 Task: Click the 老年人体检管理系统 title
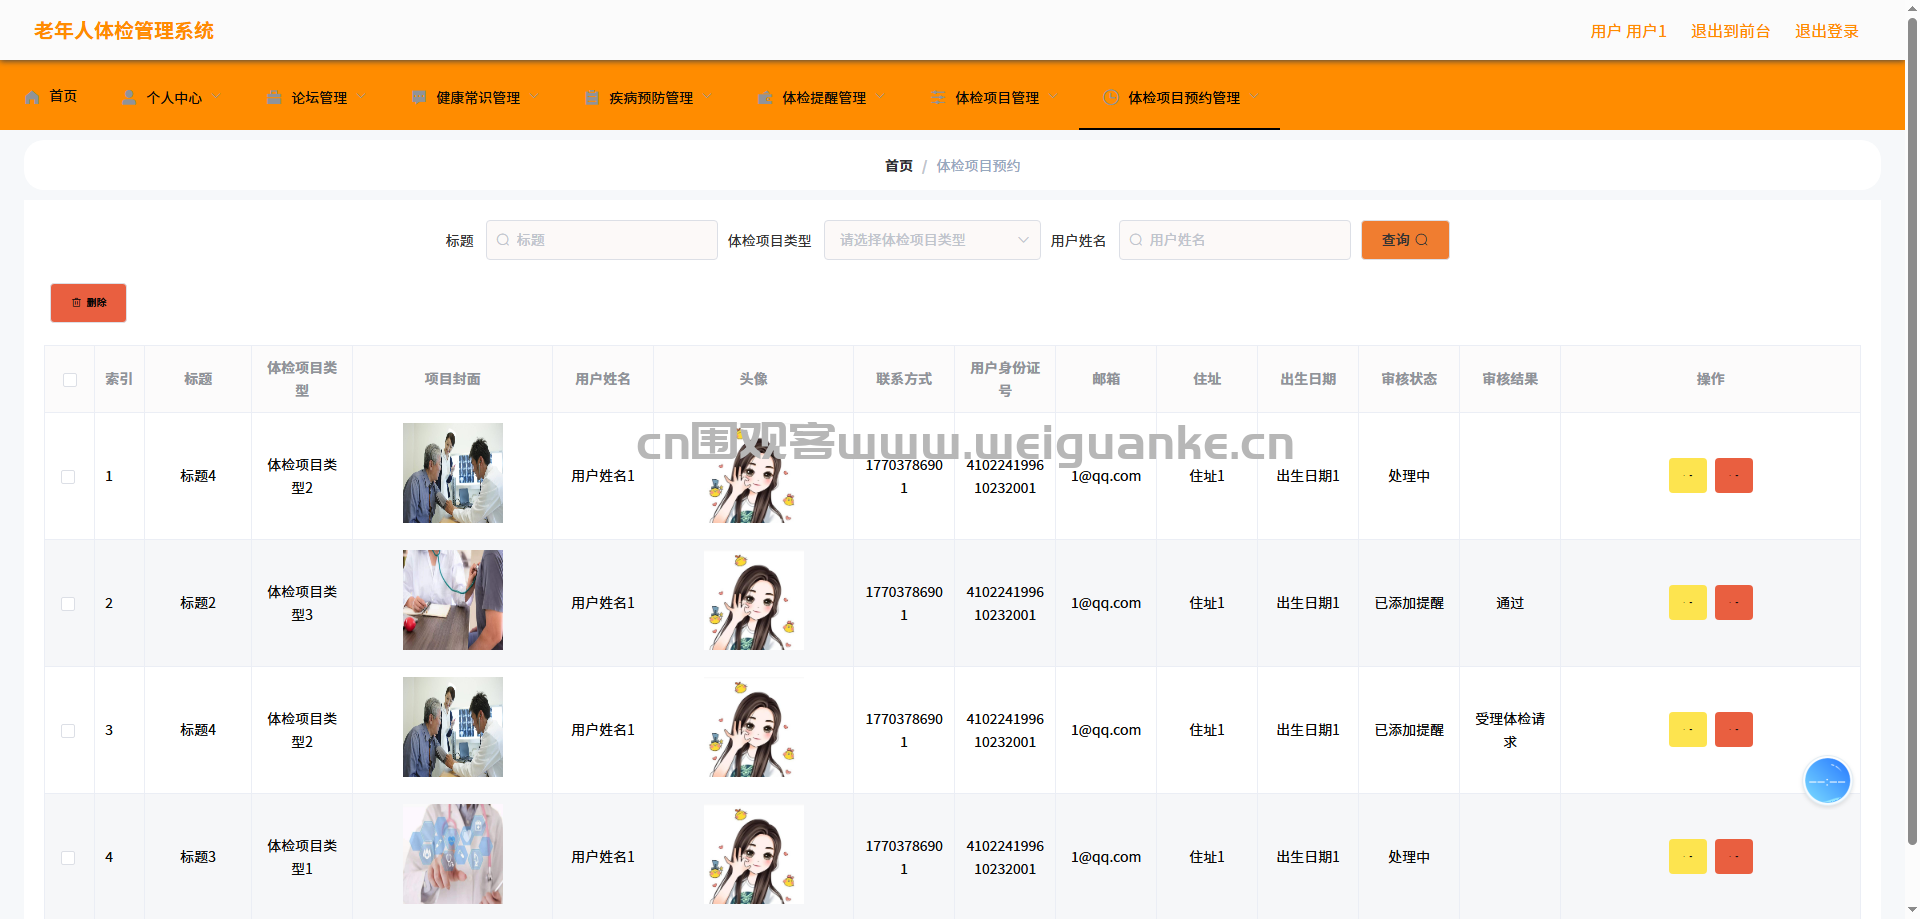click(x=124, y=31)
